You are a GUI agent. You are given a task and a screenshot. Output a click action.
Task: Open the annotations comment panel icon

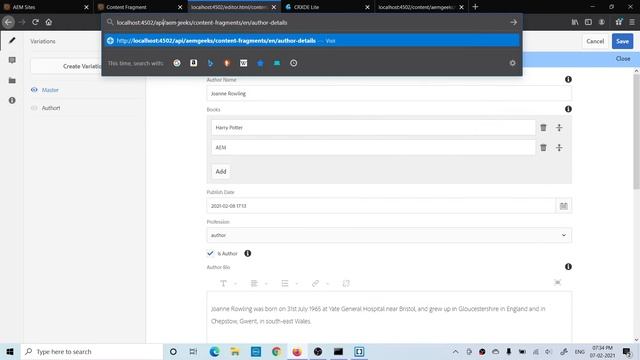[12, 60]
